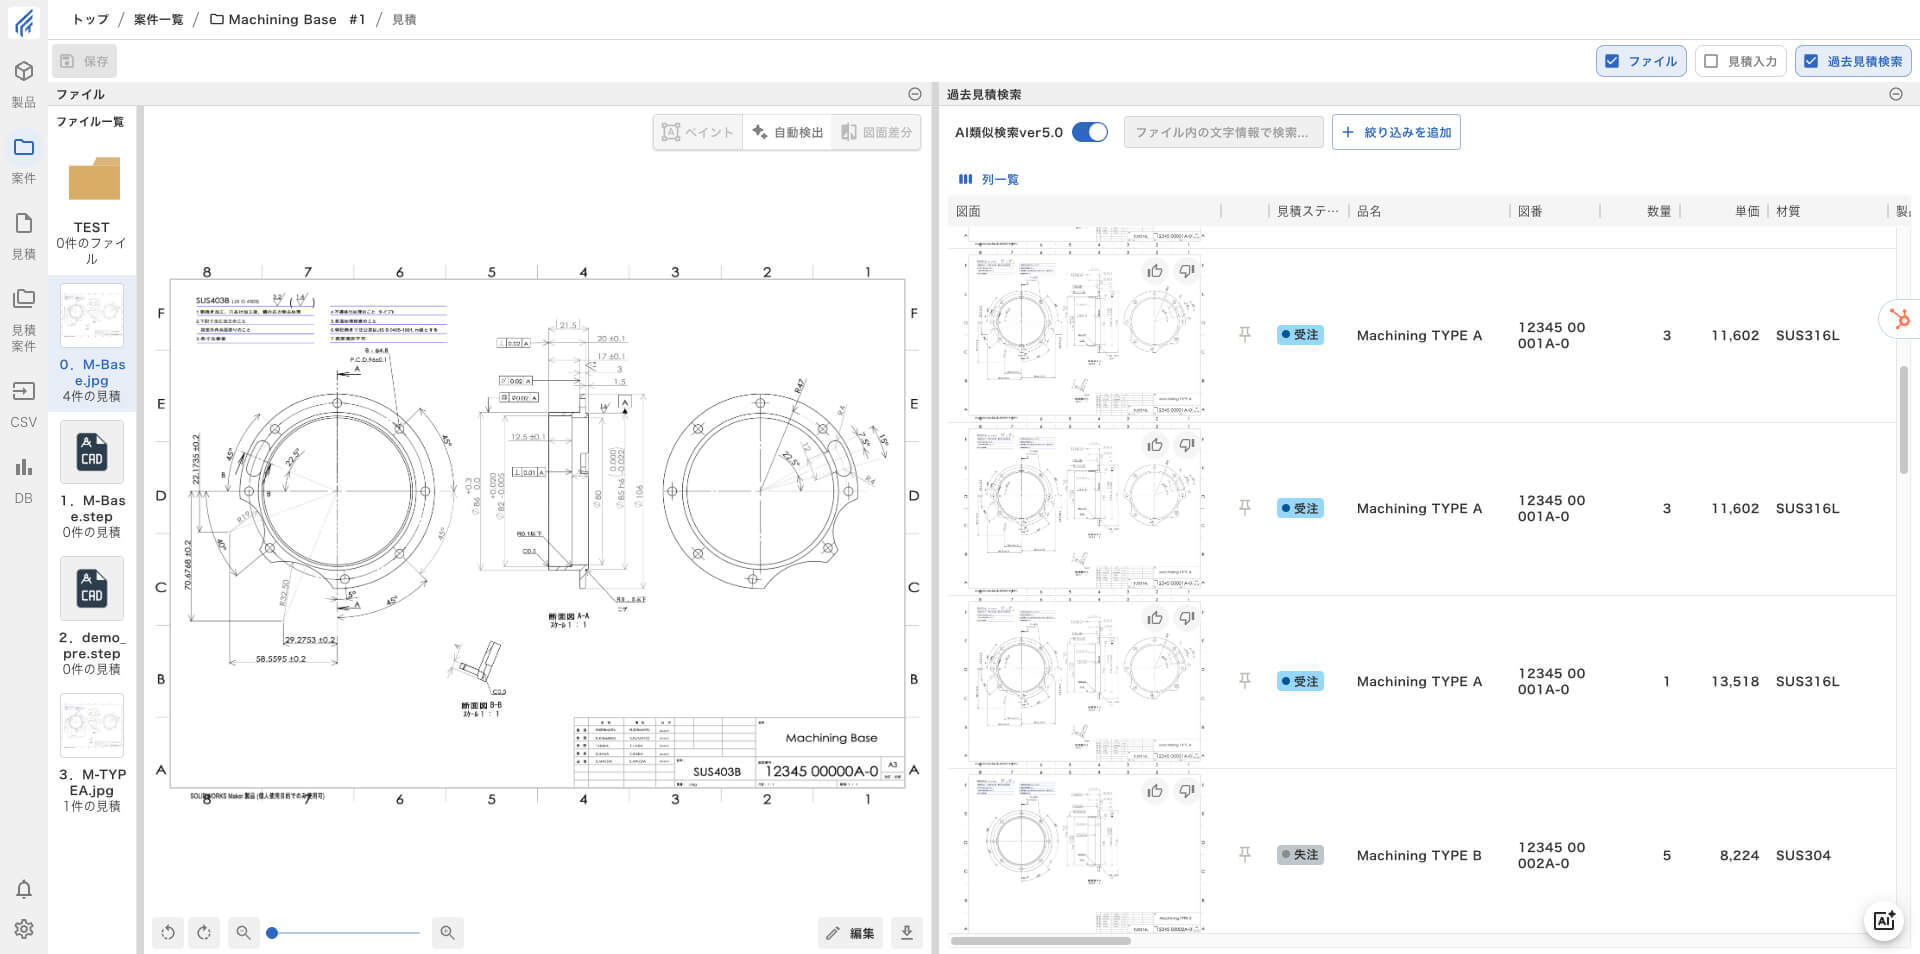The height and width of the screenshot is (954, 1920).
Task: Rotate the drawing counterclockwise
Action: tap(168, 933)
